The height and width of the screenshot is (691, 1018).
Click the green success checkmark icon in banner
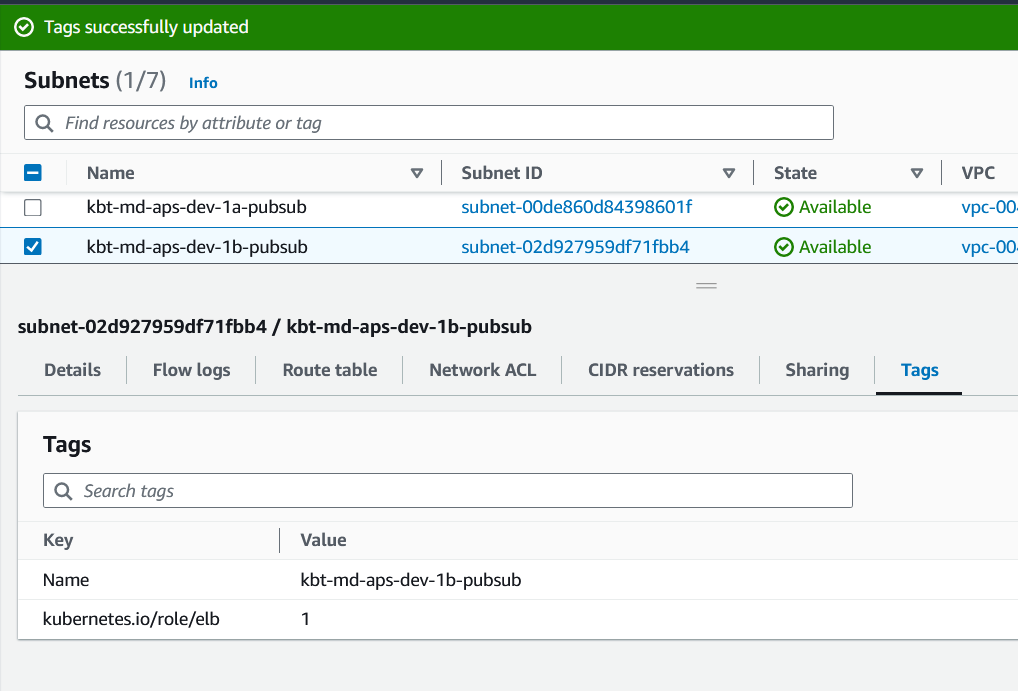click(x=24, y=27)
